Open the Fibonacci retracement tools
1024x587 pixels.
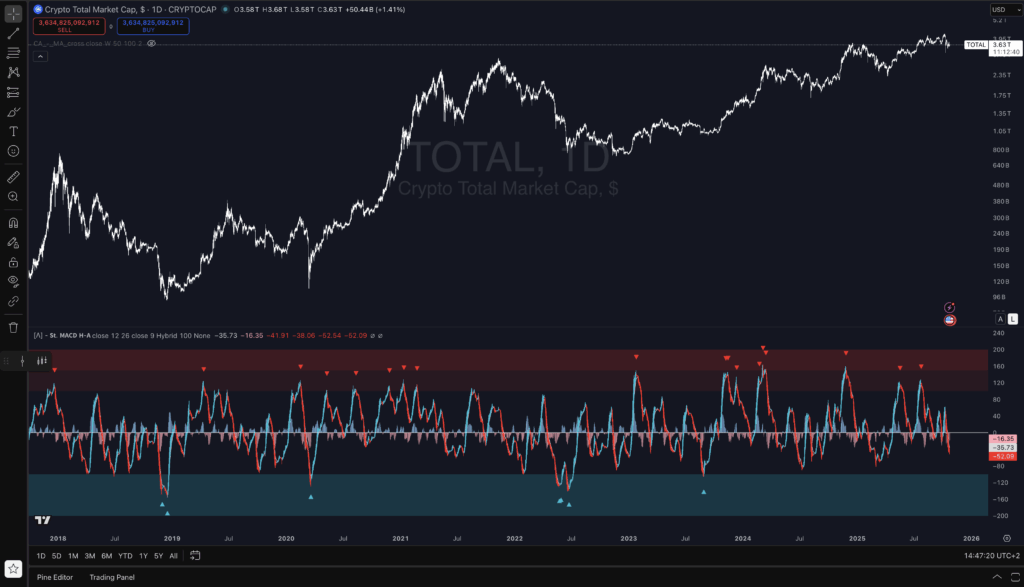[13, 53]
